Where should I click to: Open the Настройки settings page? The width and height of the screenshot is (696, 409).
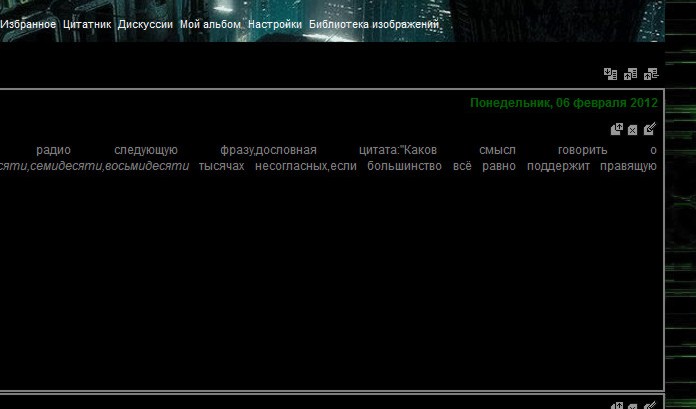point(275,23)
